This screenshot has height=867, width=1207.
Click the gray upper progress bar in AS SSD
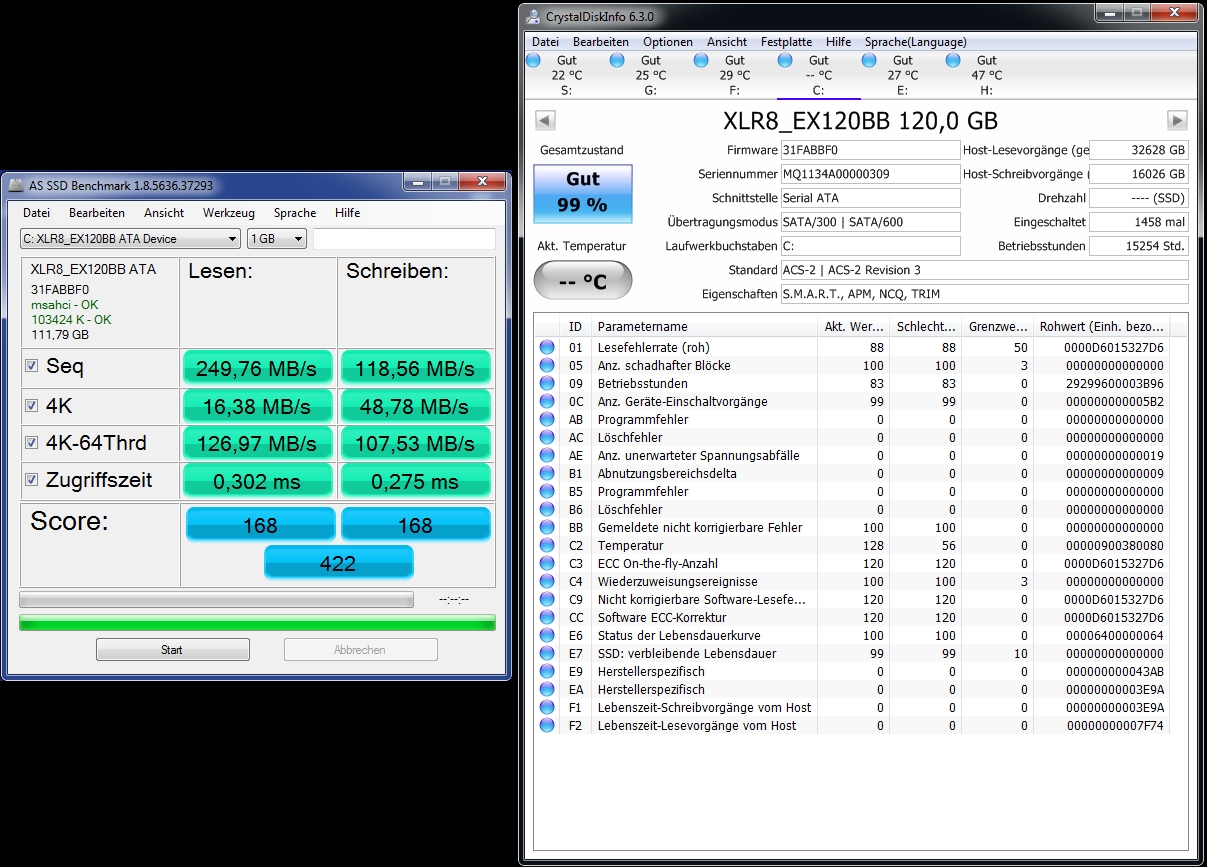pos(216,600)
